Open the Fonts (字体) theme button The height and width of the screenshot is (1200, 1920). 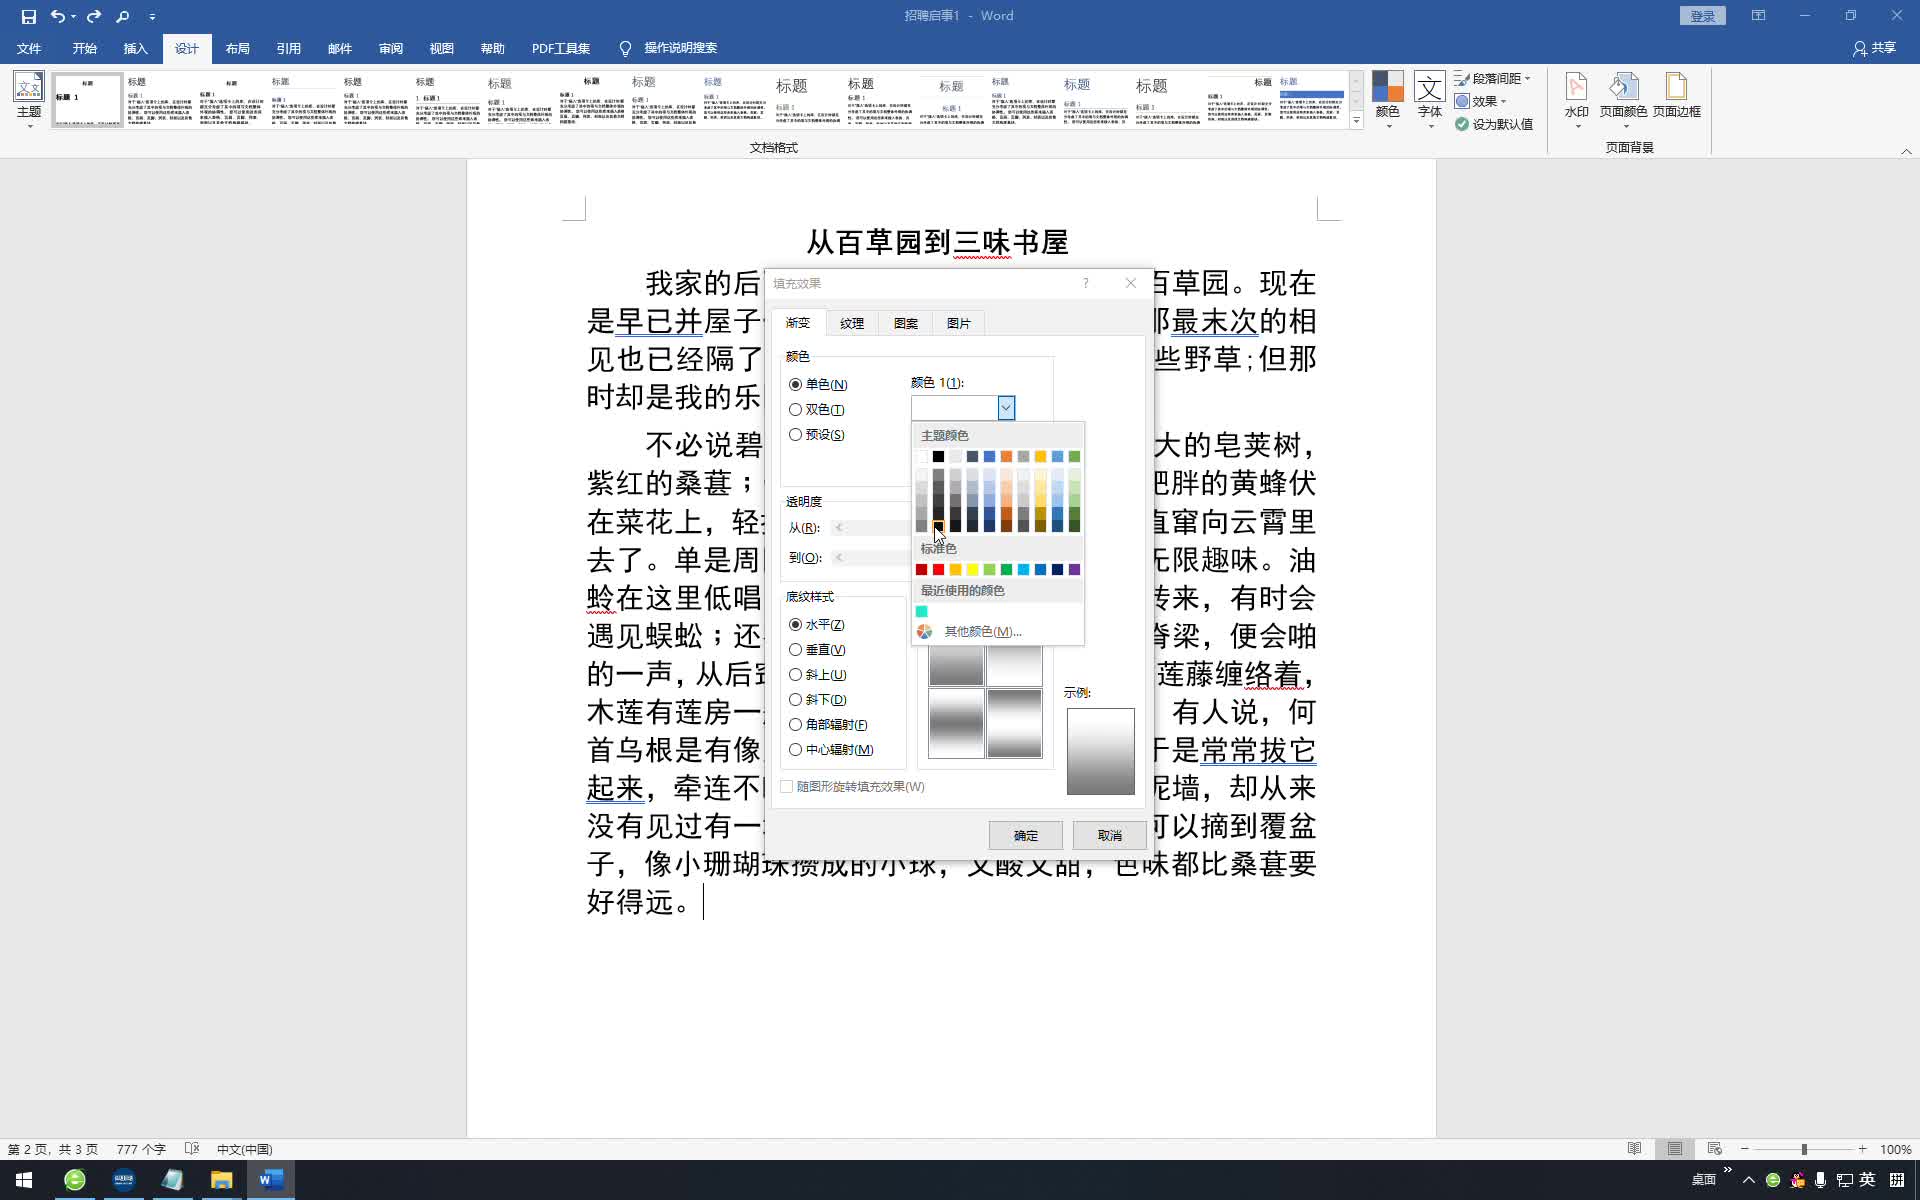pyautogui.click(x=1430, y=98)
